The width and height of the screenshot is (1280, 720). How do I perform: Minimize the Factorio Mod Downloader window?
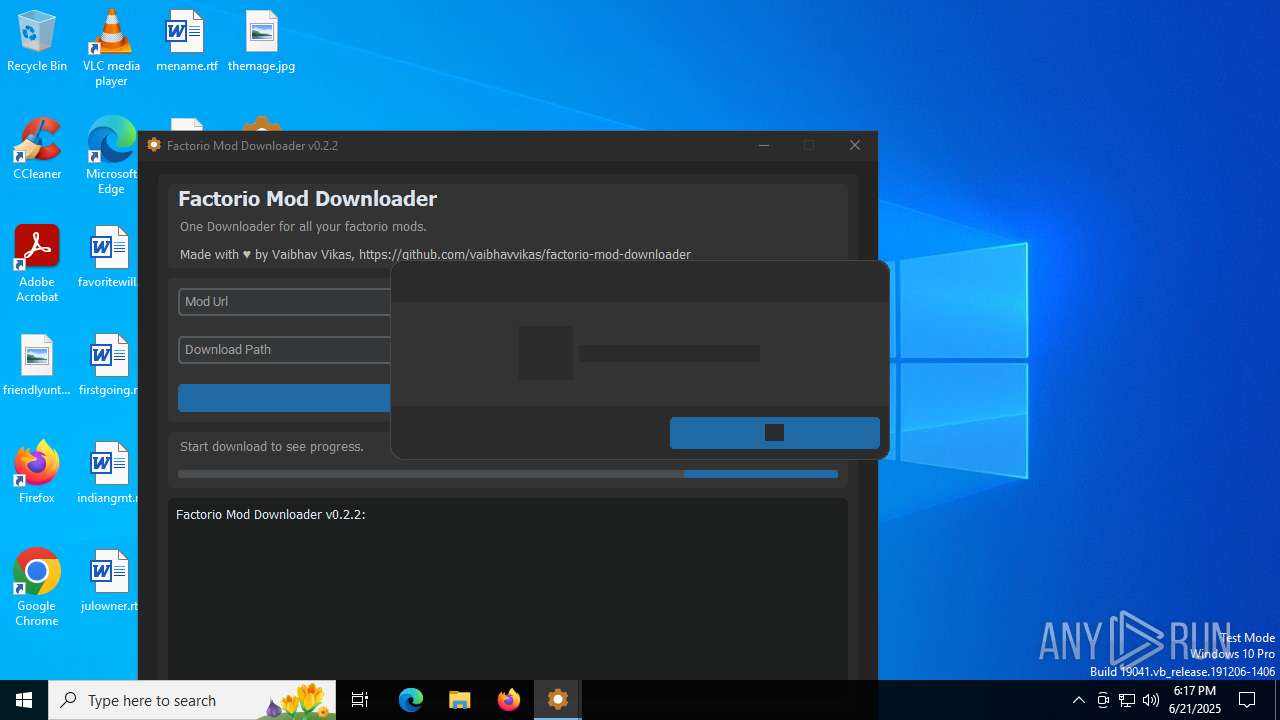pyautogui.click(x=764, y=145)
